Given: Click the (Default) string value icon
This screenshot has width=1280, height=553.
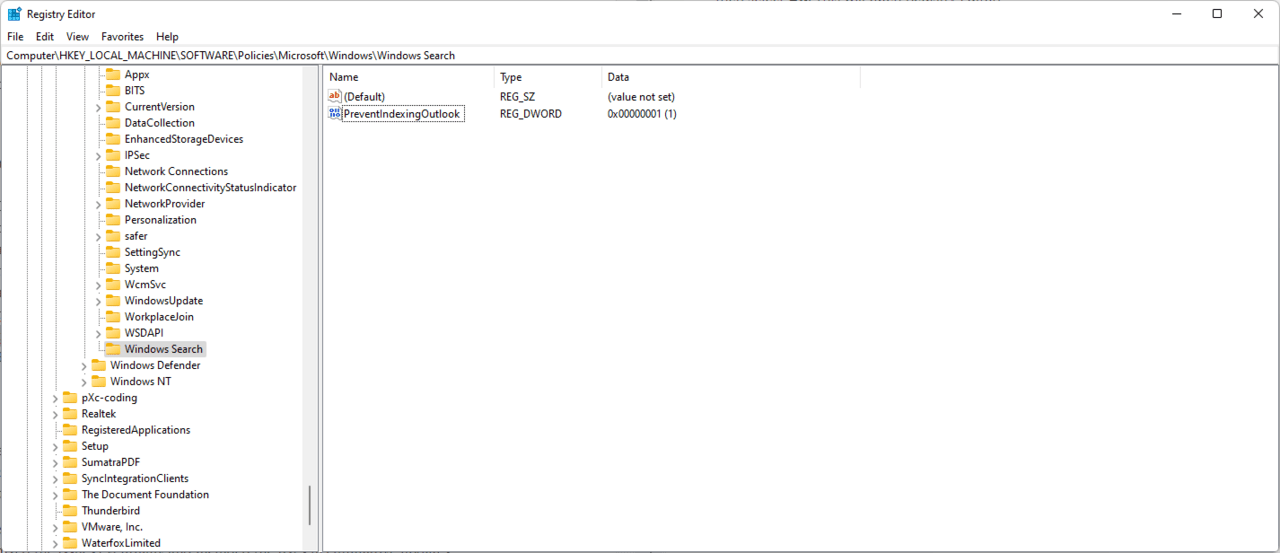Looking at the screenshot, I should [335, 96].
